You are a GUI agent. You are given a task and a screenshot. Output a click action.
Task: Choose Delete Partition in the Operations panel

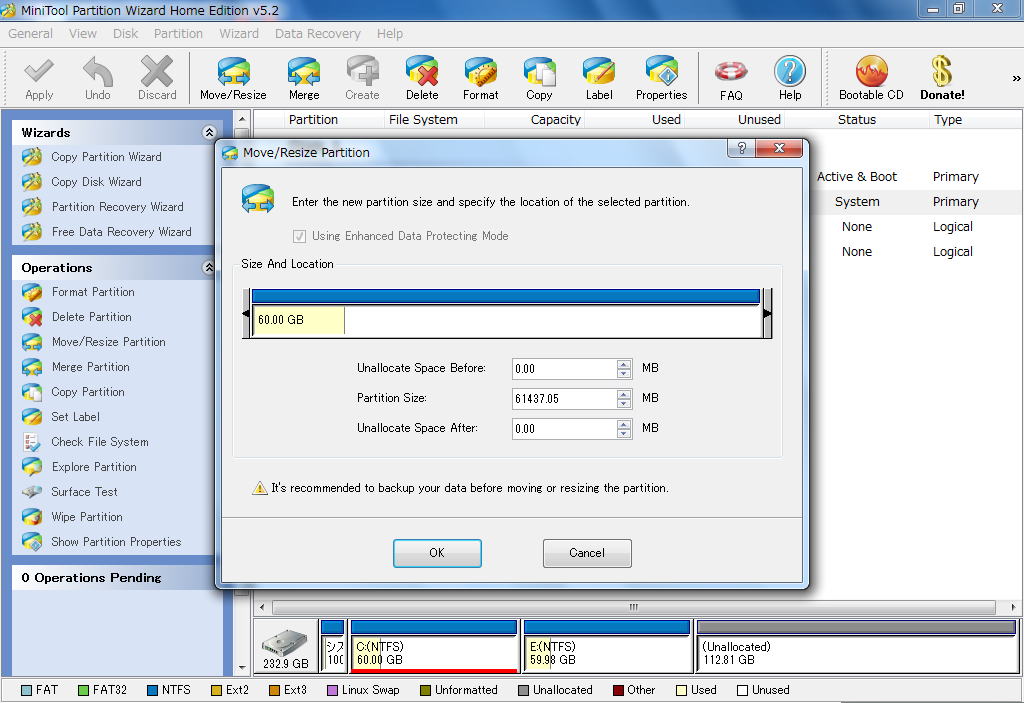pos(91,316)
